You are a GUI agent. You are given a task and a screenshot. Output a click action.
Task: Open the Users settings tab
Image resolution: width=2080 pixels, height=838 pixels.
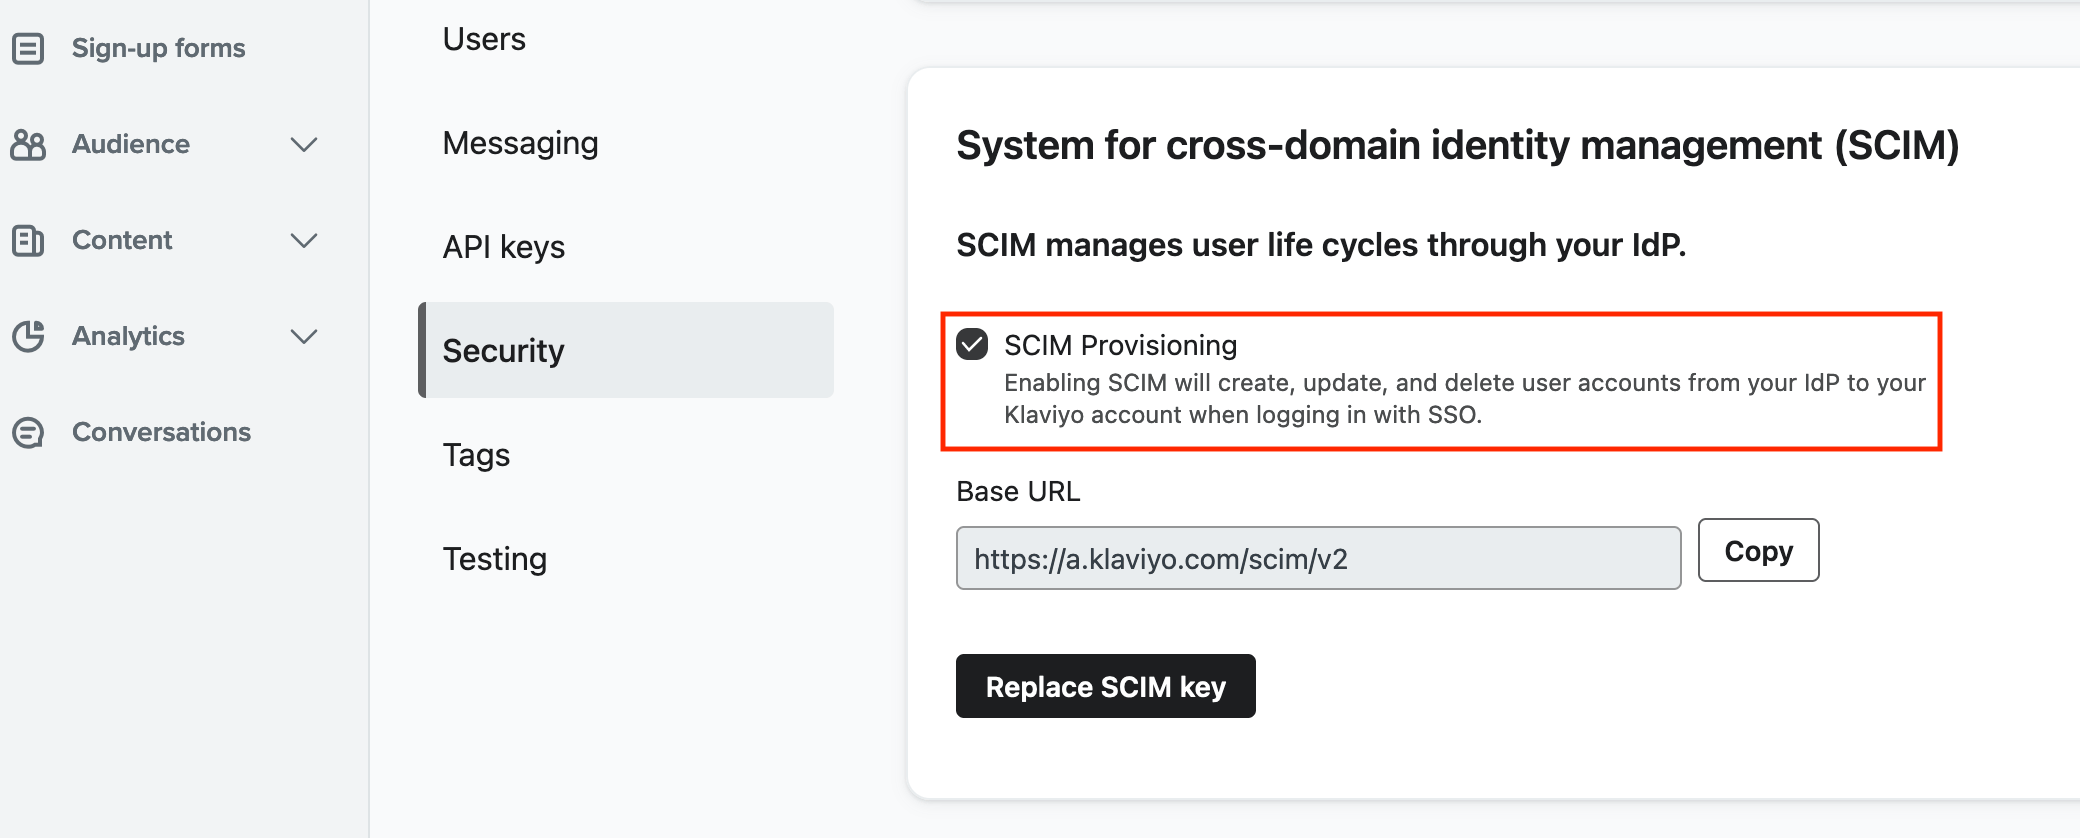click(484, 39)
